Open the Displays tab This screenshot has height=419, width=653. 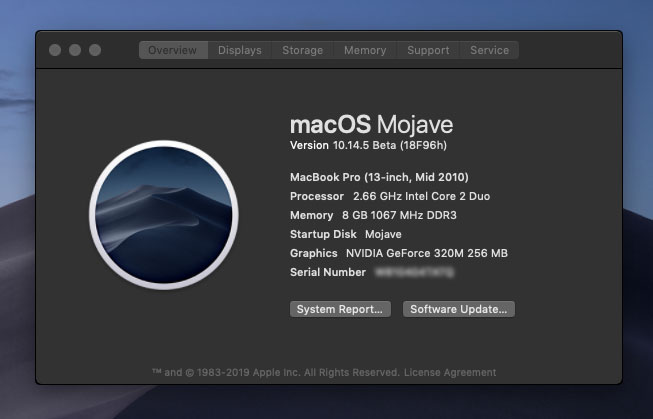240,50
